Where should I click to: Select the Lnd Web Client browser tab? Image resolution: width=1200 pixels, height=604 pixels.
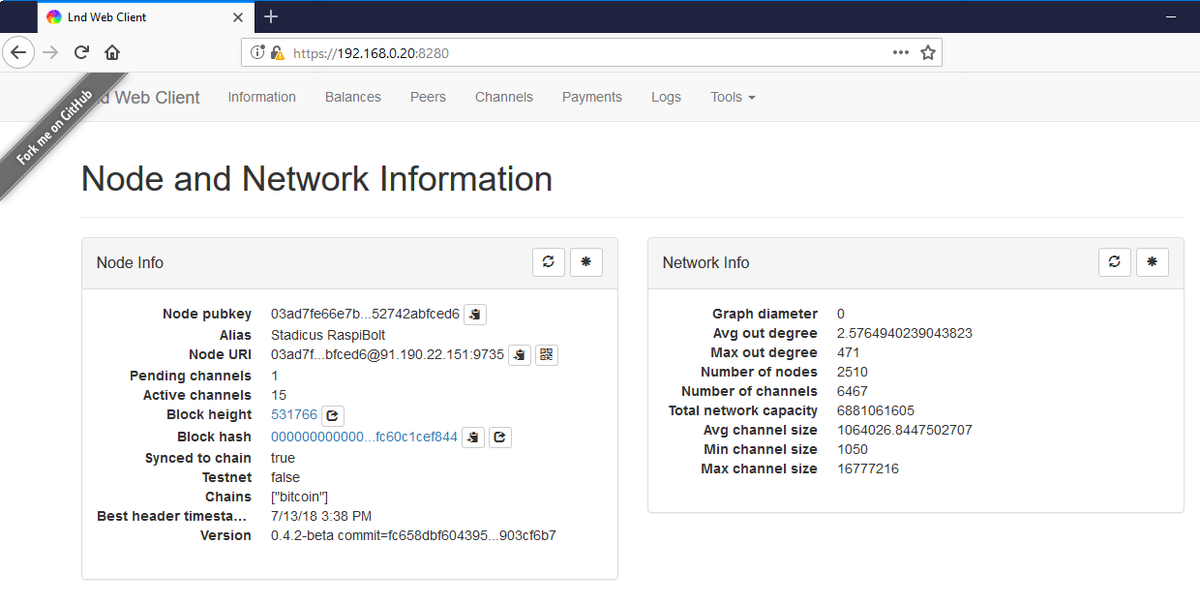tap(145, 17)
